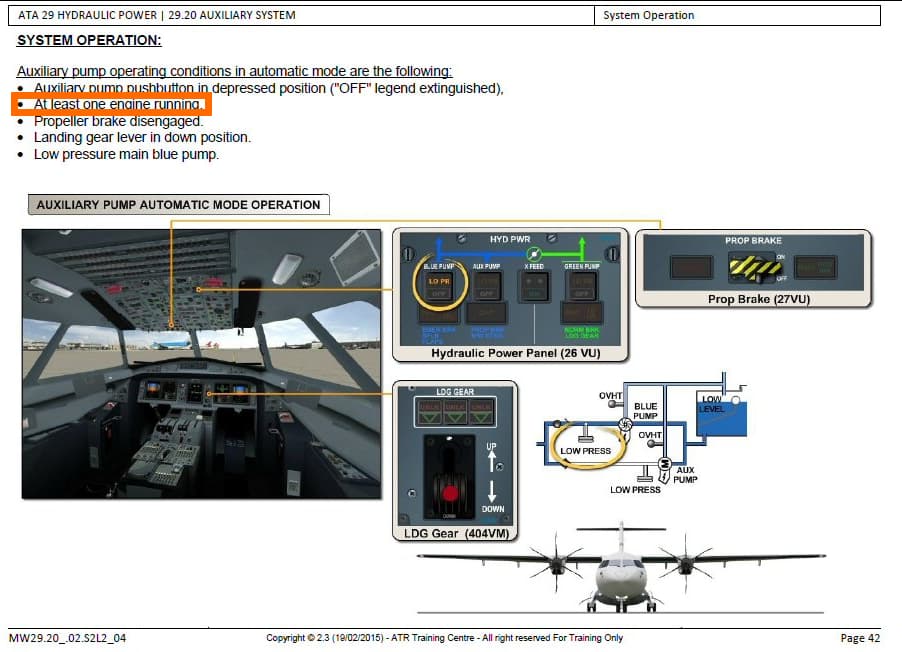Click the LDG Gear (404VM) caption
Viewport: 902px width, 652px height.
point(456,533)
